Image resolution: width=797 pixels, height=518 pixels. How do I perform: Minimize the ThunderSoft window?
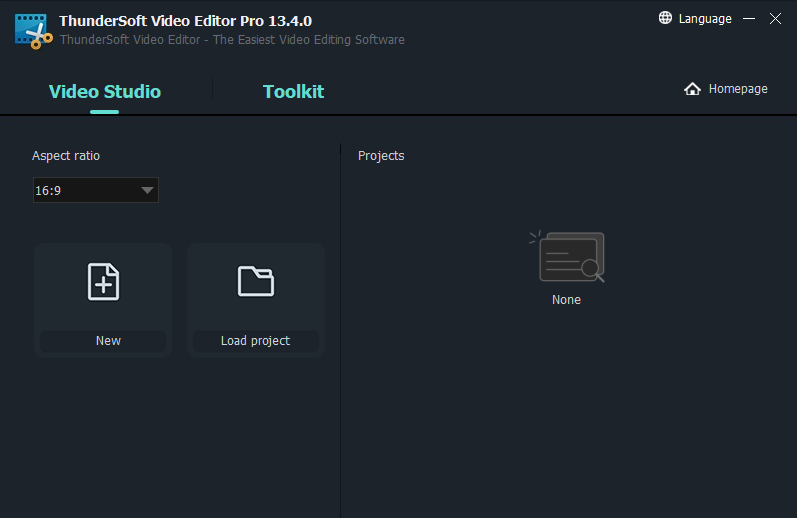click(x=749, y=19)
